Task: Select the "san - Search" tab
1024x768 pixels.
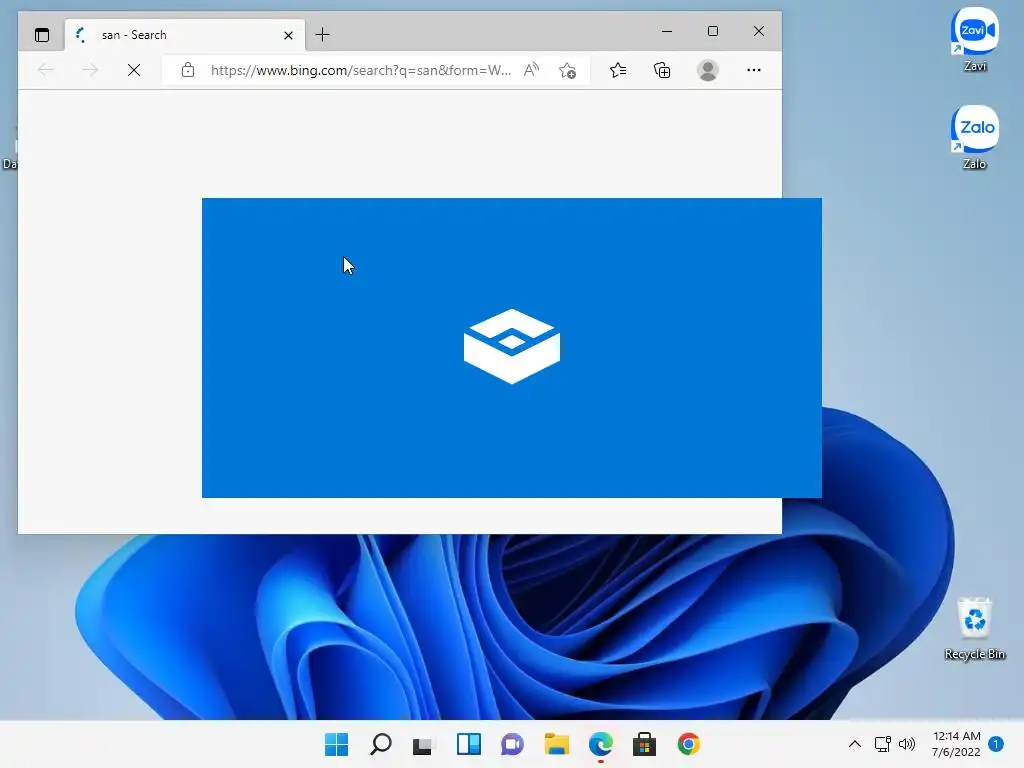Action: coord(185,35)
